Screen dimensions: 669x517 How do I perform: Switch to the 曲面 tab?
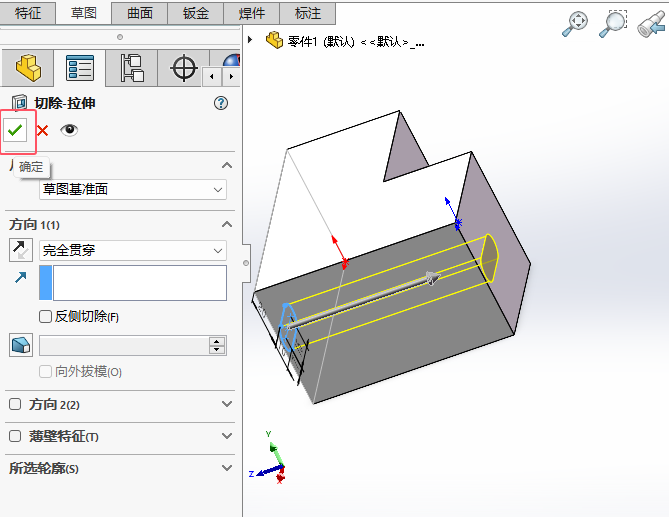[140, 13]
